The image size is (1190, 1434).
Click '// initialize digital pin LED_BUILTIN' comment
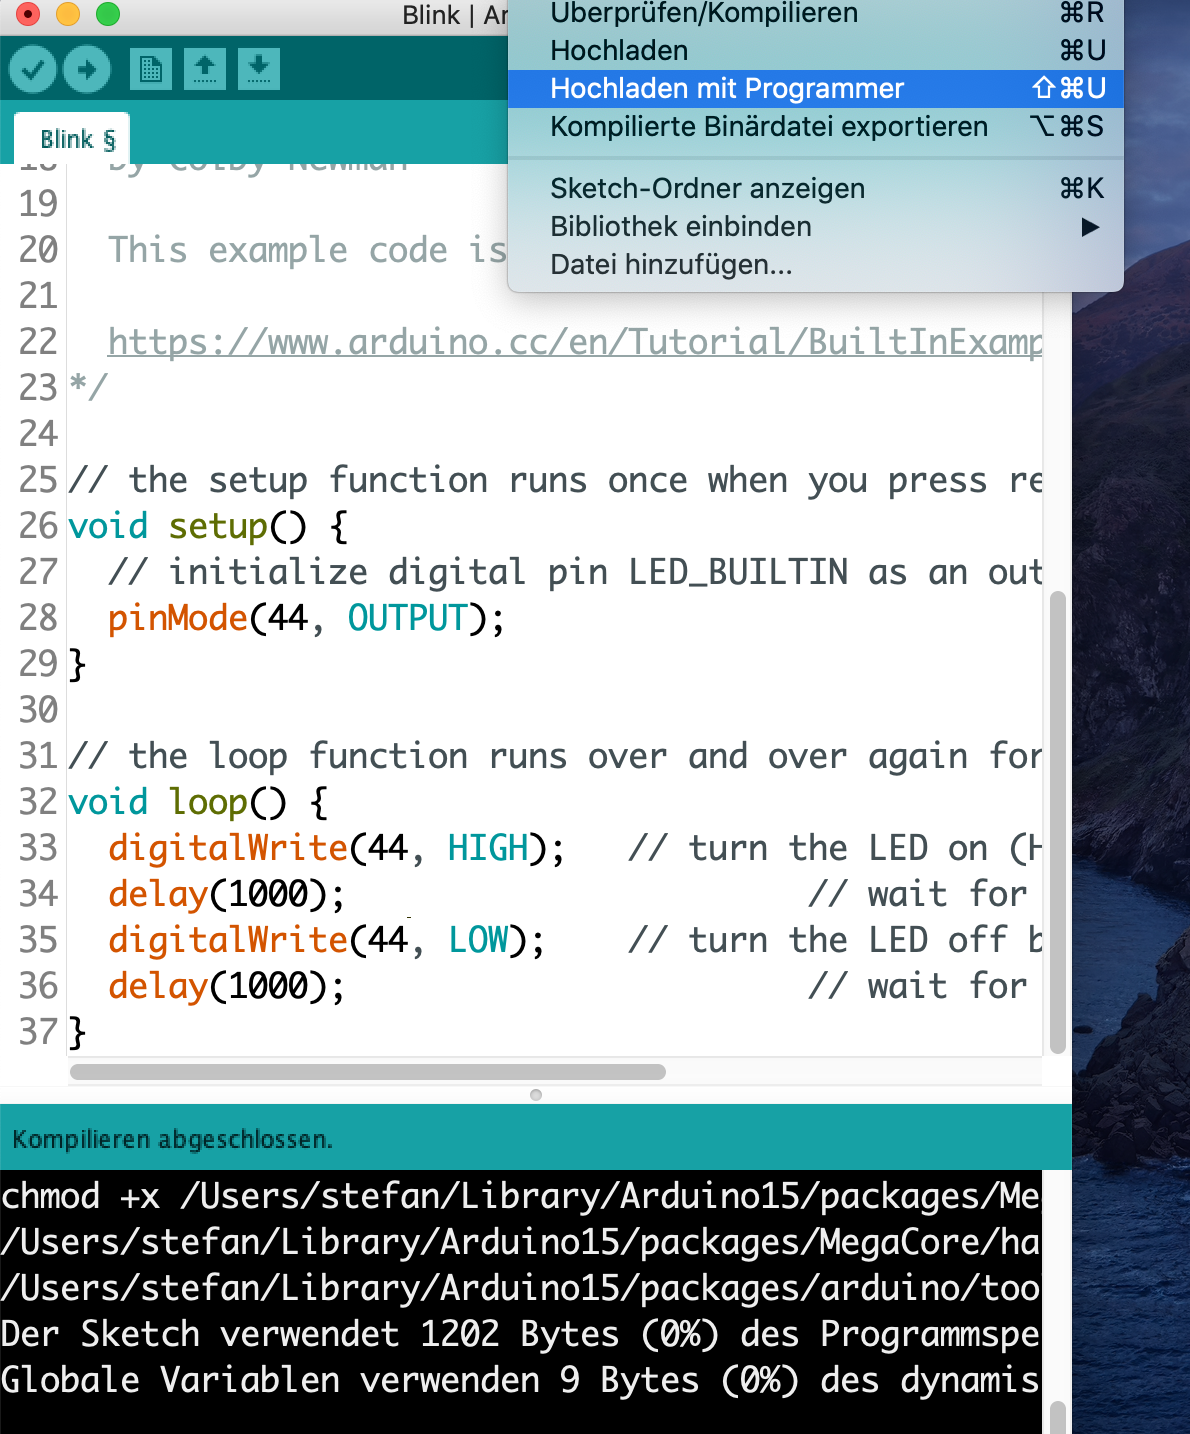pos(575,572)
